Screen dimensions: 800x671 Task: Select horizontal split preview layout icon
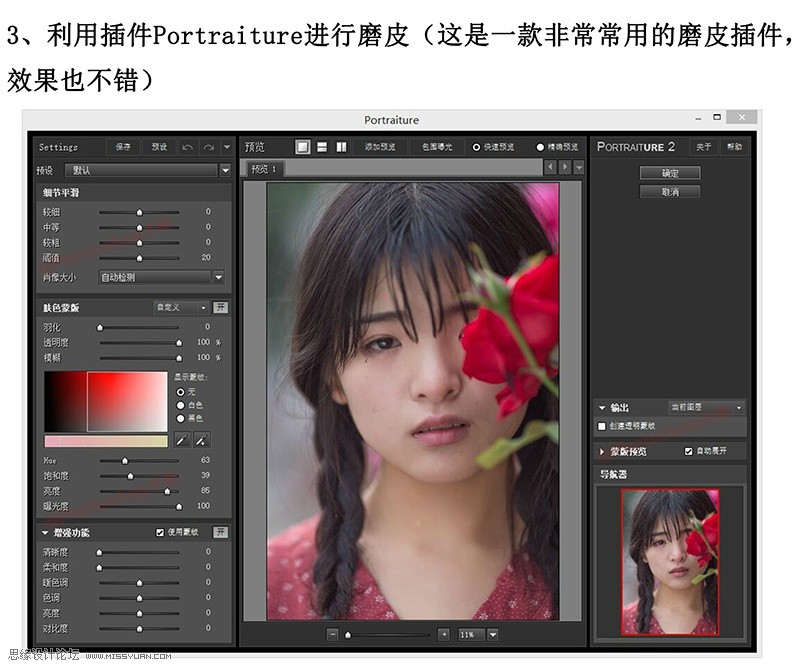322,147
